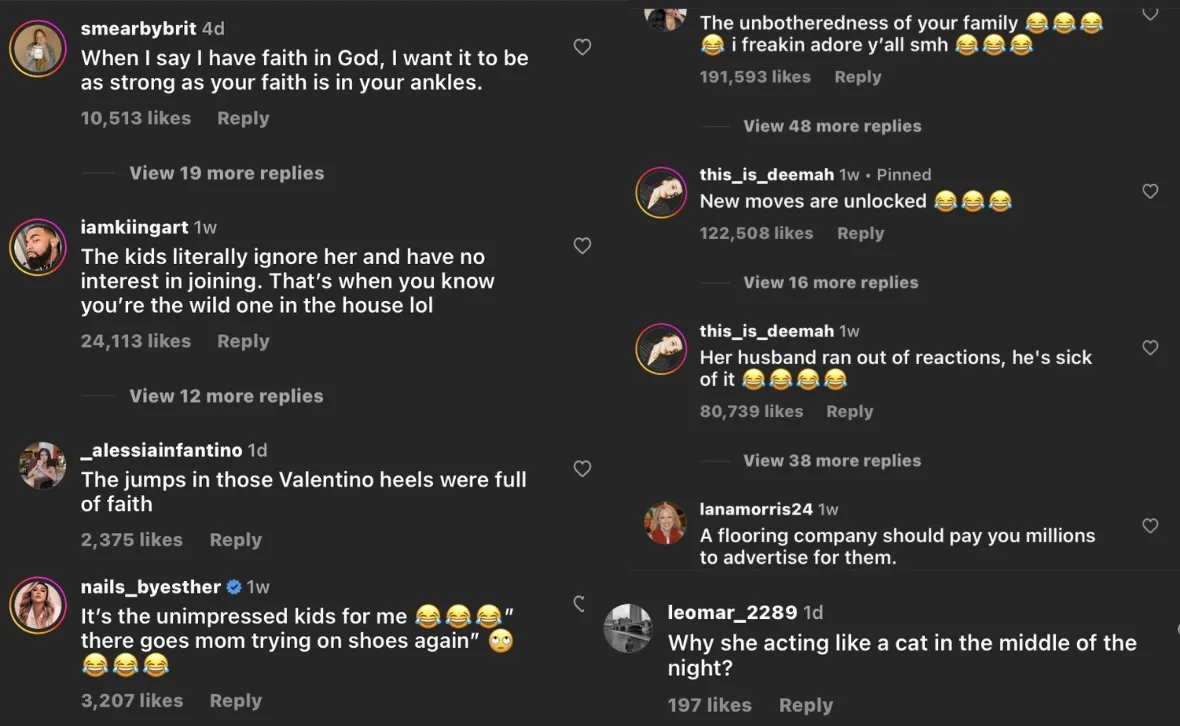Tap the heart next to iamkiingart's comment

pyautogui.click(x=582, y=246)
